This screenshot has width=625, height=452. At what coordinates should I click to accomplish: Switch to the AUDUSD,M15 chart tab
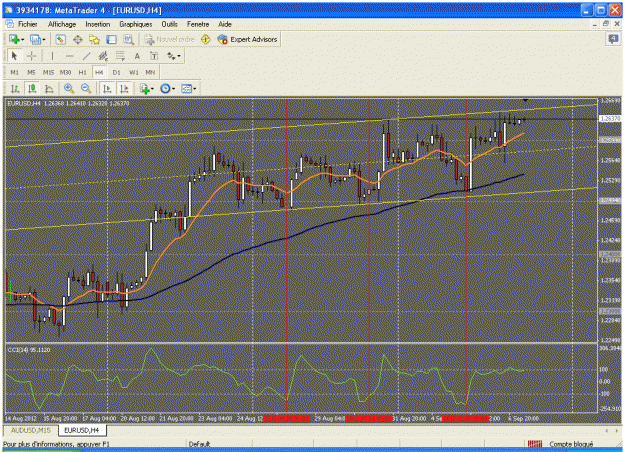coord(31,430)
